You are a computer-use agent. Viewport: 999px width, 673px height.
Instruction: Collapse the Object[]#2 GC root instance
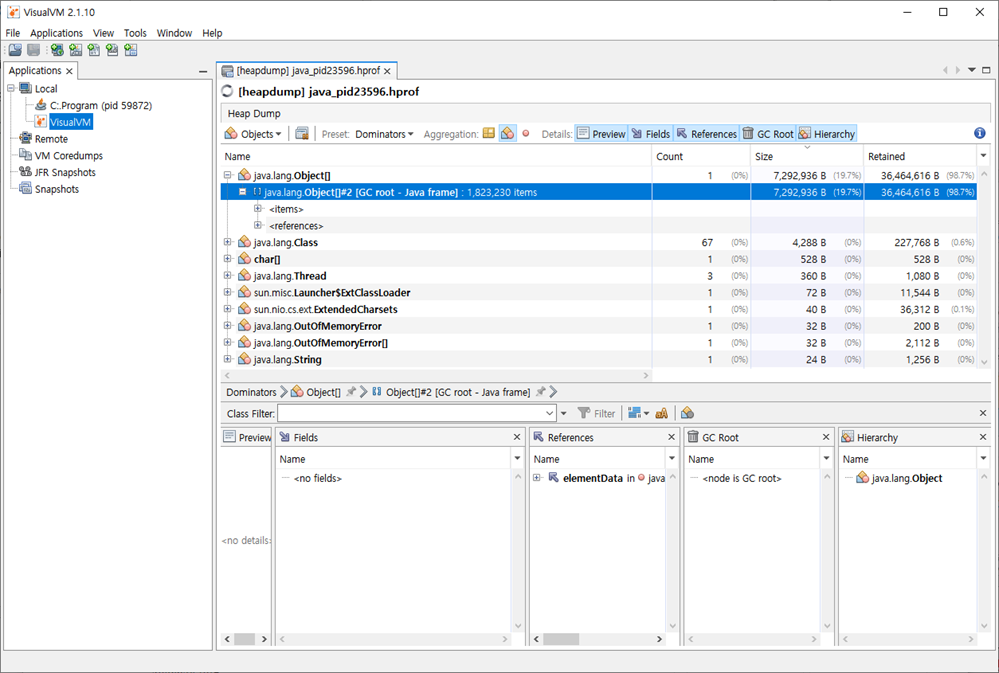(243, 192)
